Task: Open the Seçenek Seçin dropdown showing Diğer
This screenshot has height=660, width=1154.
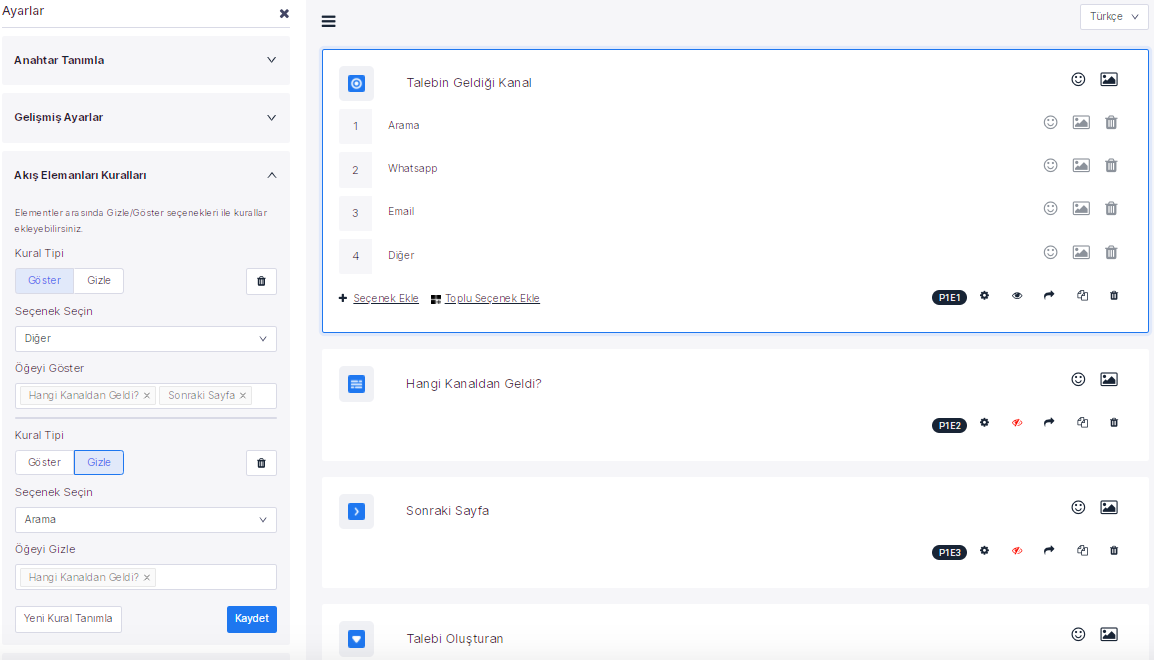Action: pyautogui.click(x=145, y=339)
